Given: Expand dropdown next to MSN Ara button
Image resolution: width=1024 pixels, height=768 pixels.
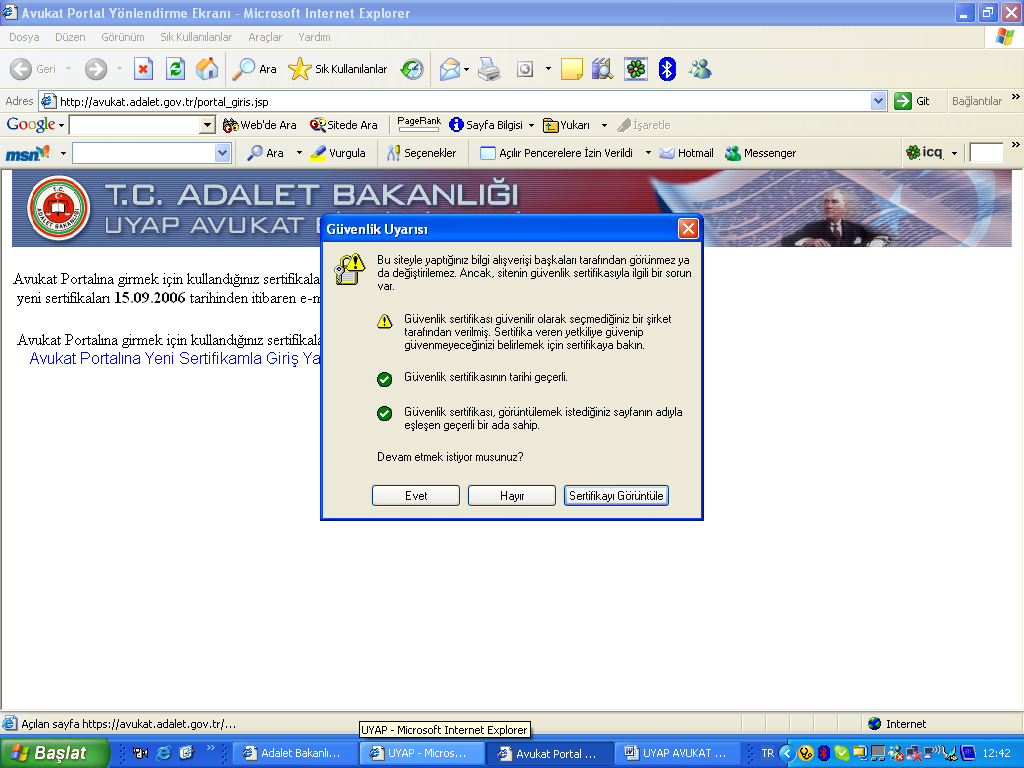Looking at the screenshot, I should coord(299,153).
